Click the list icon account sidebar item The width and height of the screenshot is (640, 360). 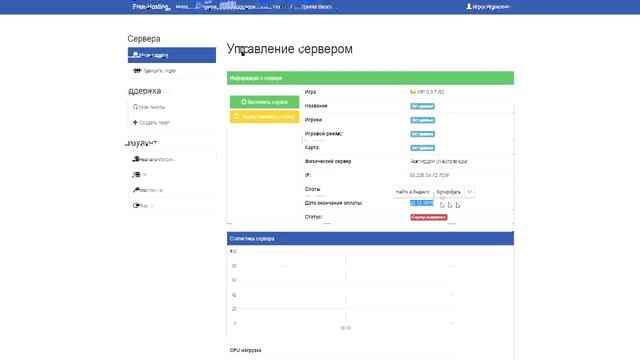172,175
